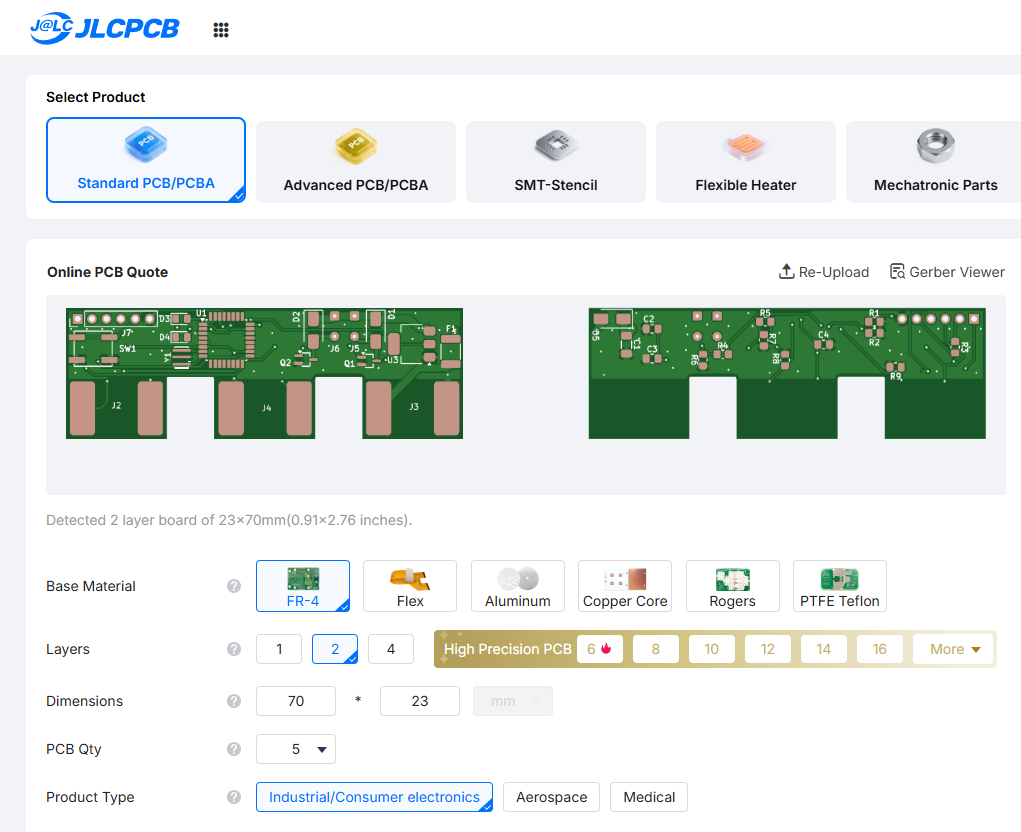
Task: Click help icon beside Dimensions
Action: pyautogui.click(x=234, y=701)
